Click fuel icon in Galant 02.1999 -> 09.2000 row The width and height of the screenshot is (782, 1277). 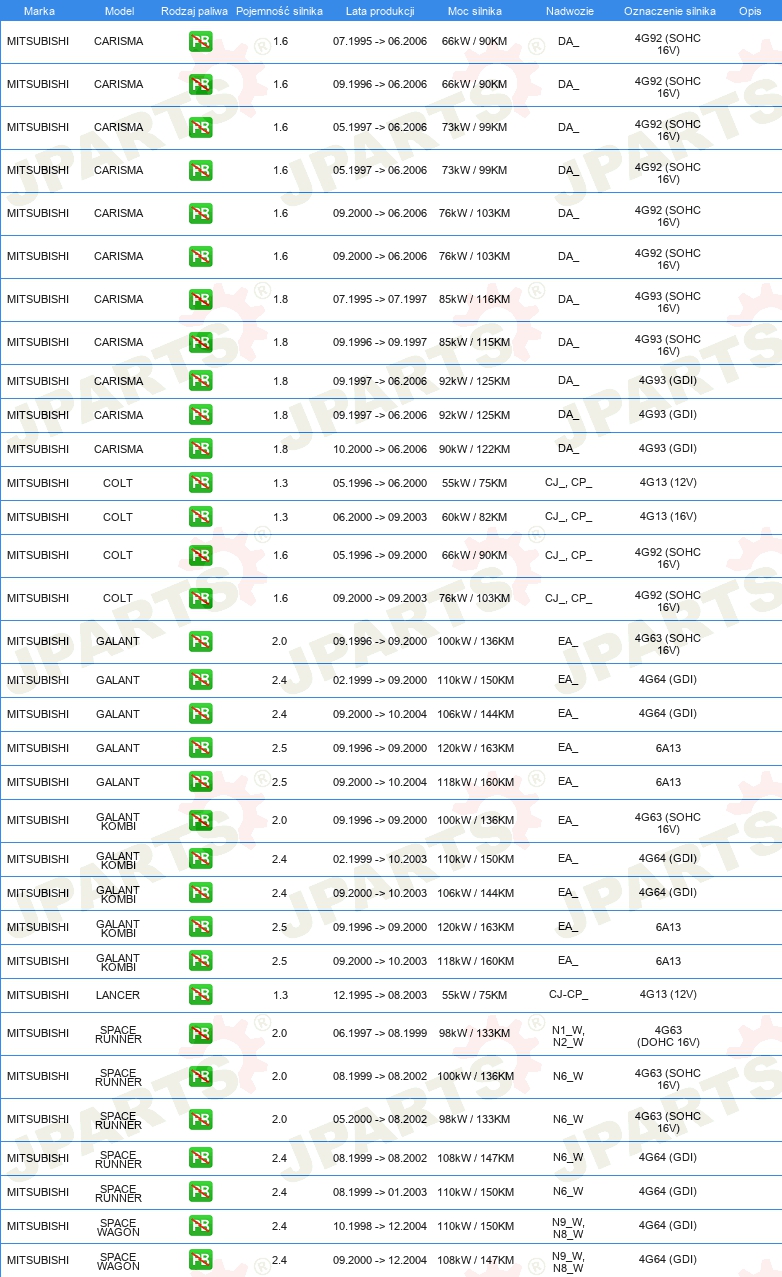point(200,680)
